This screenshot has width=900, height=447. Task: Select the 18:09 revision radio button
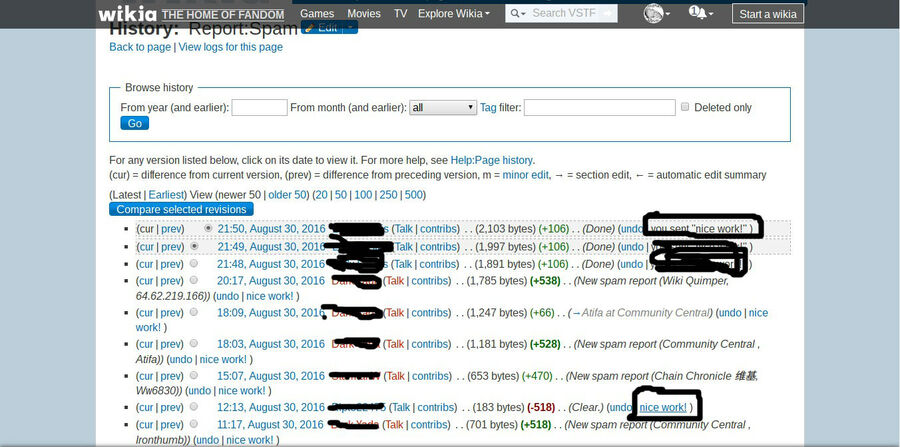click(194, 312)
